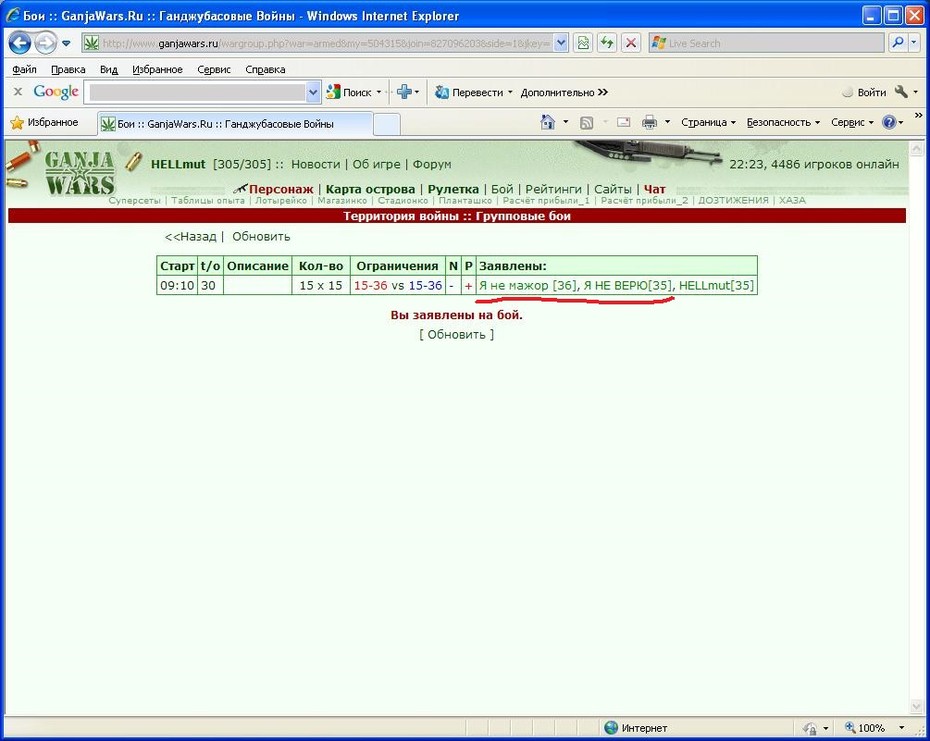Open player HELLmut[35] in table

pos(716,285)
